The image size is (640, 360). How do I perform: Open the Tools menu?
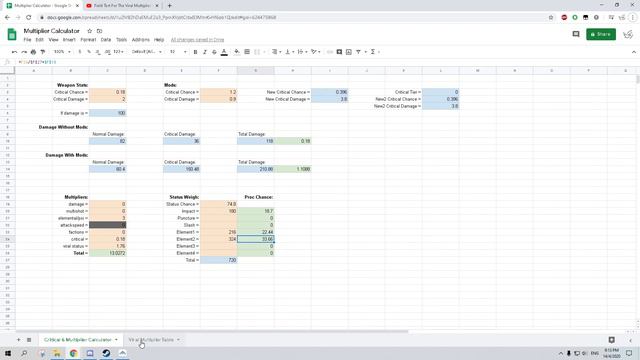pyautogui.click(x=121, y=40)
